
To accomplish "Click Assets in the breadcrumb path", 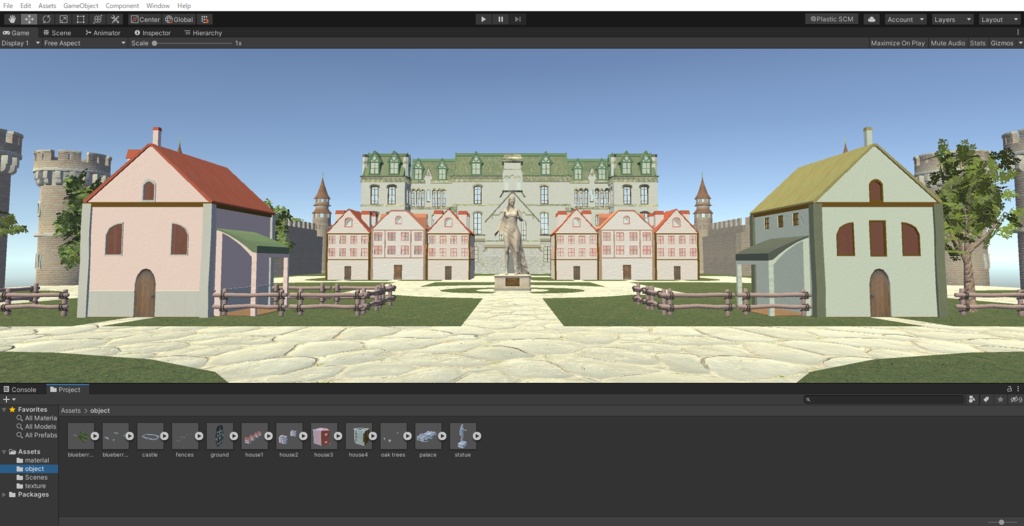I will (71, 410).
